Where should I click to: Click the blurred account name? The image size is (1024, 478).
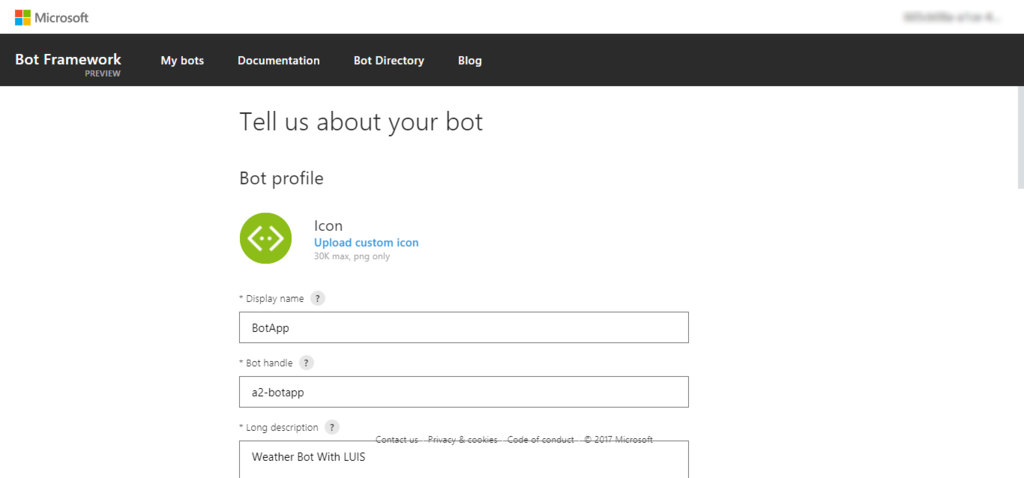pos(952,18)
